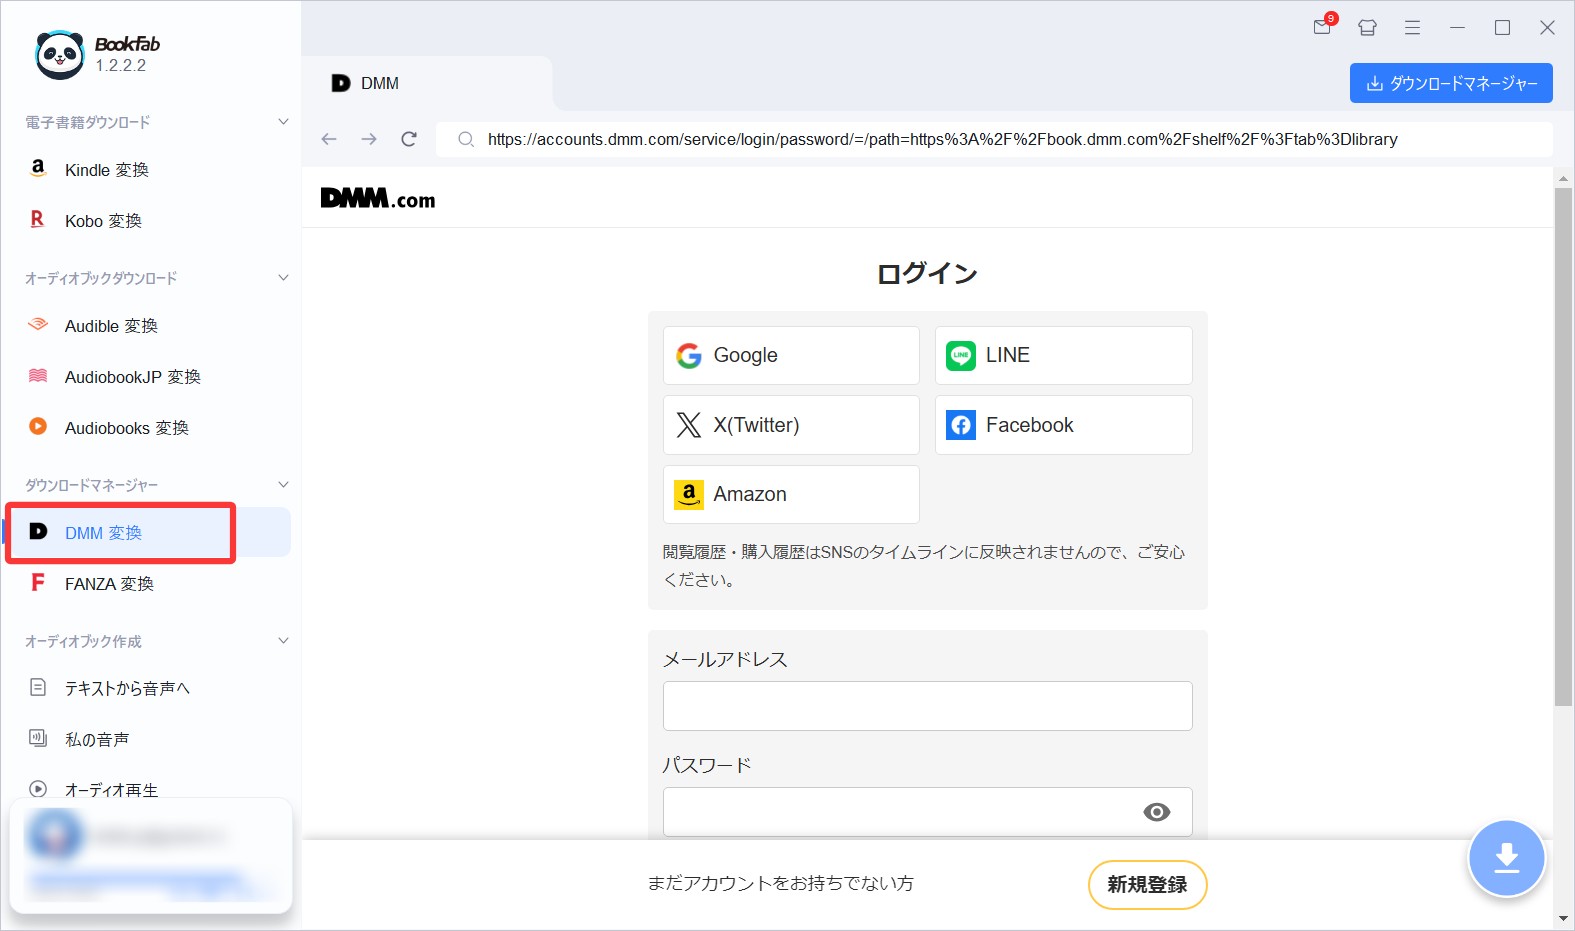Click the notification mailbox icon with badge
The image size is (1575, 931).
click(x=1322, y=27)
